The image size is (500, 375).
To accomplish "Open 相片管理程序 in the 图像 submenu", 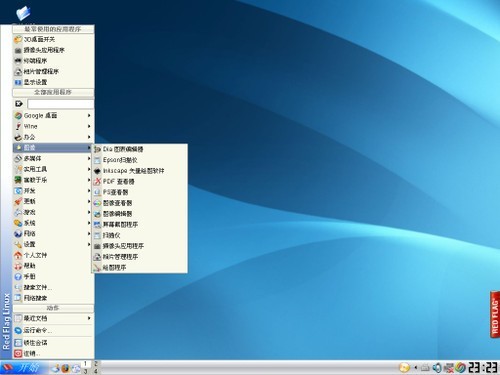I will [140, 257].
